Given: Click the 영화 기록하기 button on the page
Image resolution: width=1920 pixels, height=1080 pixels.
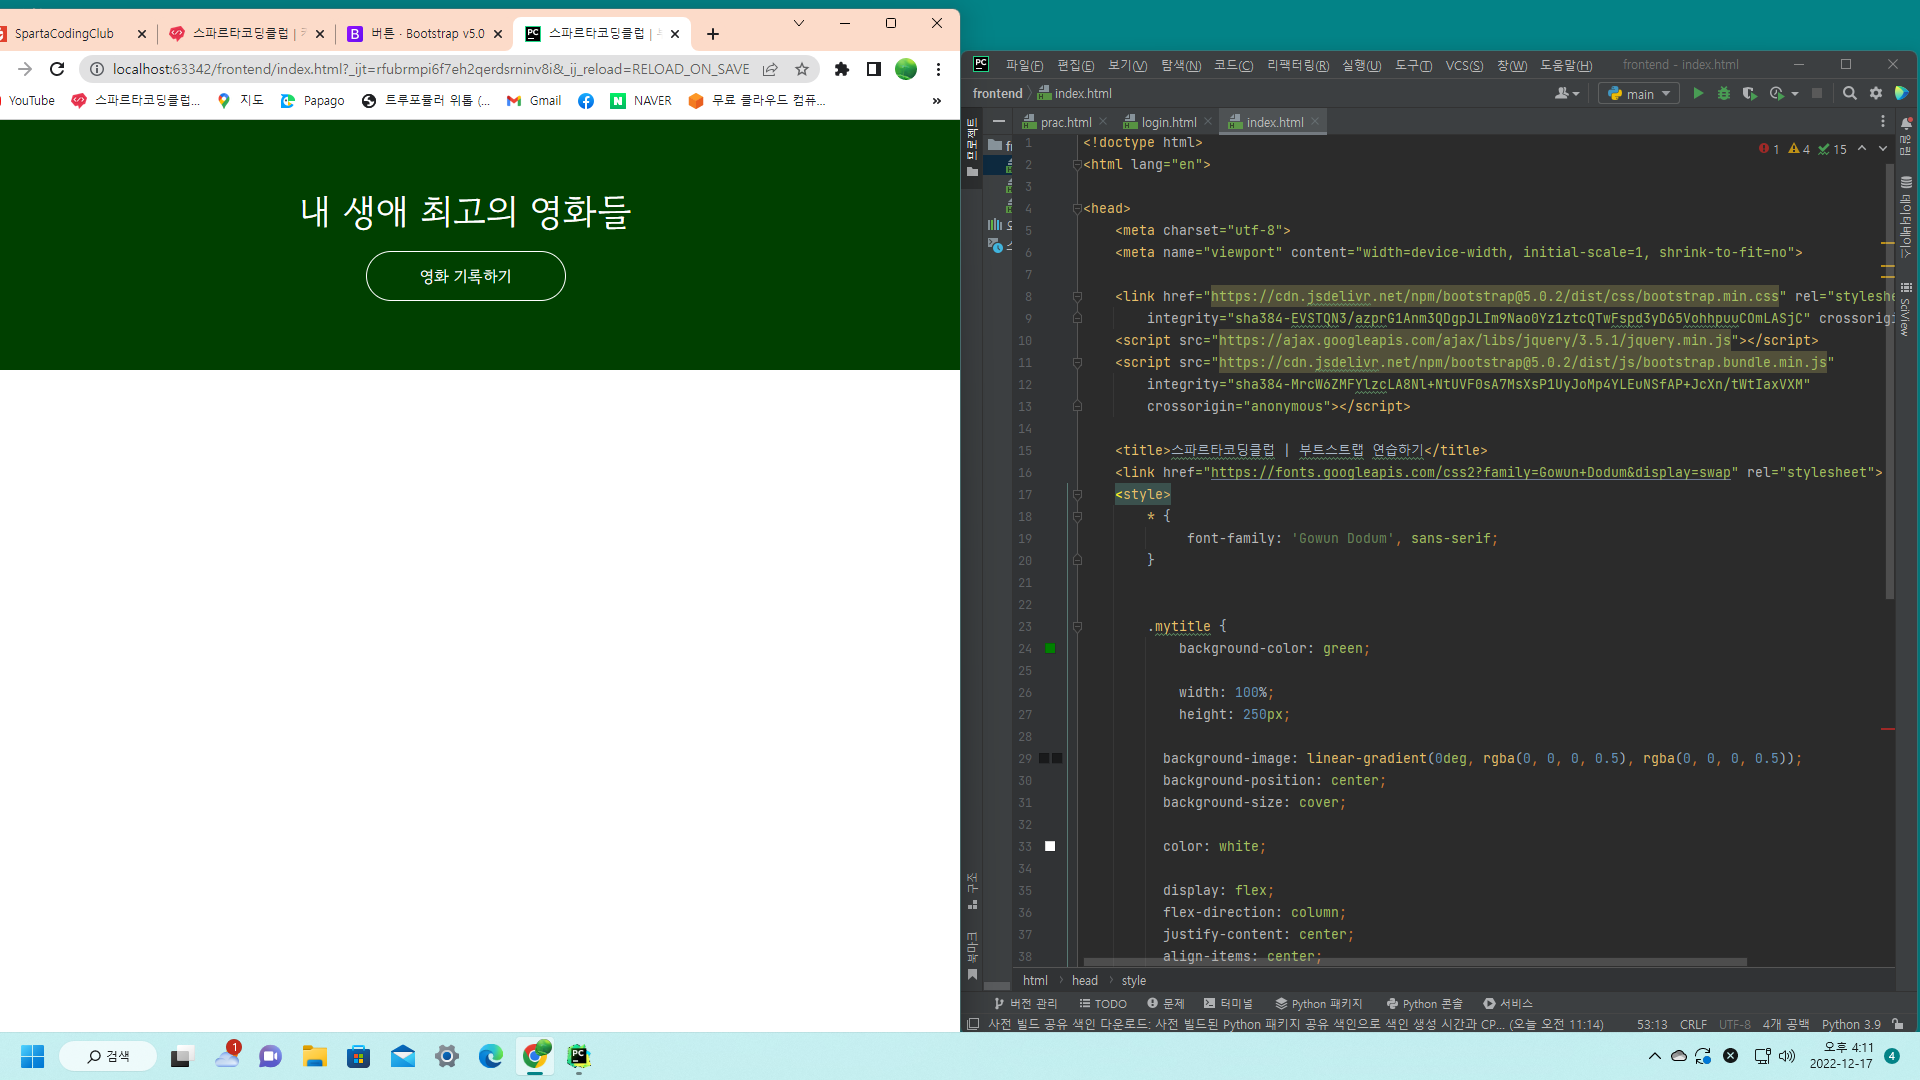Looking at the screenshot, I should [466, 276].
